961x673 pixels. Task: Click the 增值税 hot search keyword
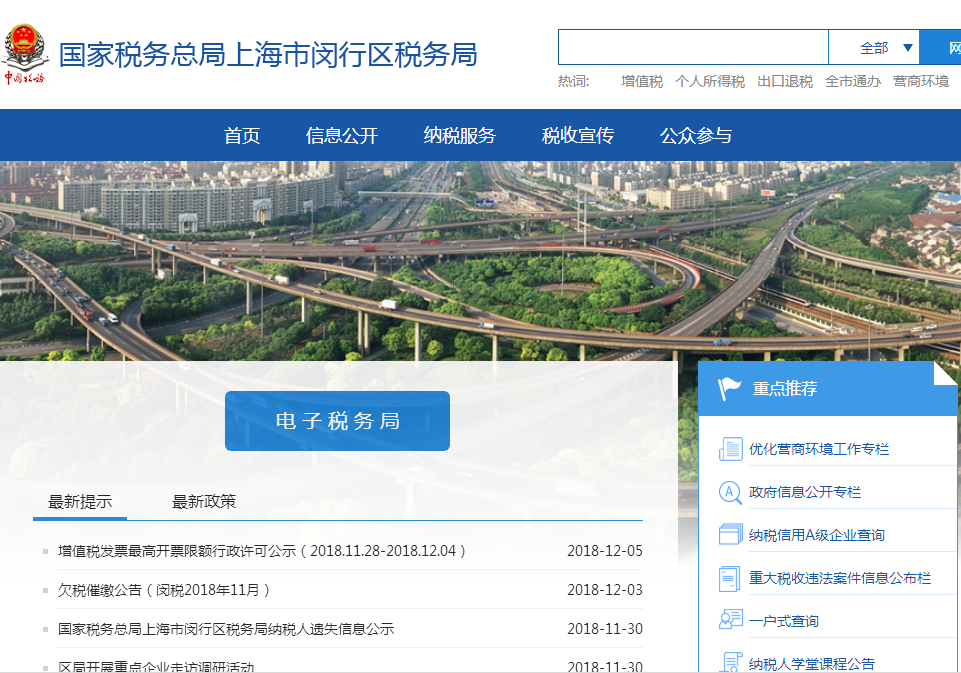click(640, 82)
